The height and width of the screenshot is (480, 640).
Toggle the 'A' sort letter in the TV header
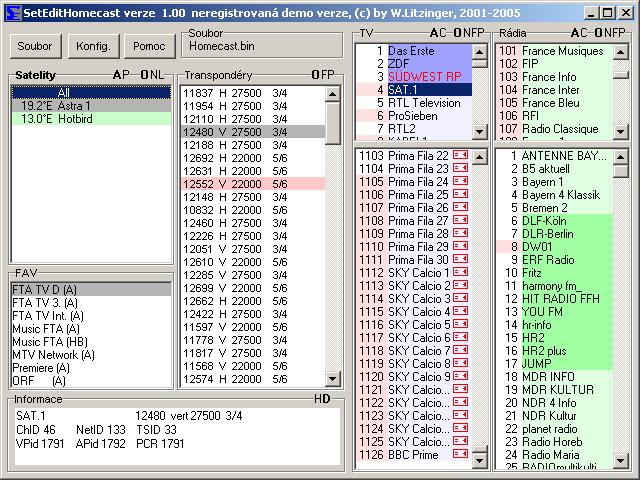(435, 33)
